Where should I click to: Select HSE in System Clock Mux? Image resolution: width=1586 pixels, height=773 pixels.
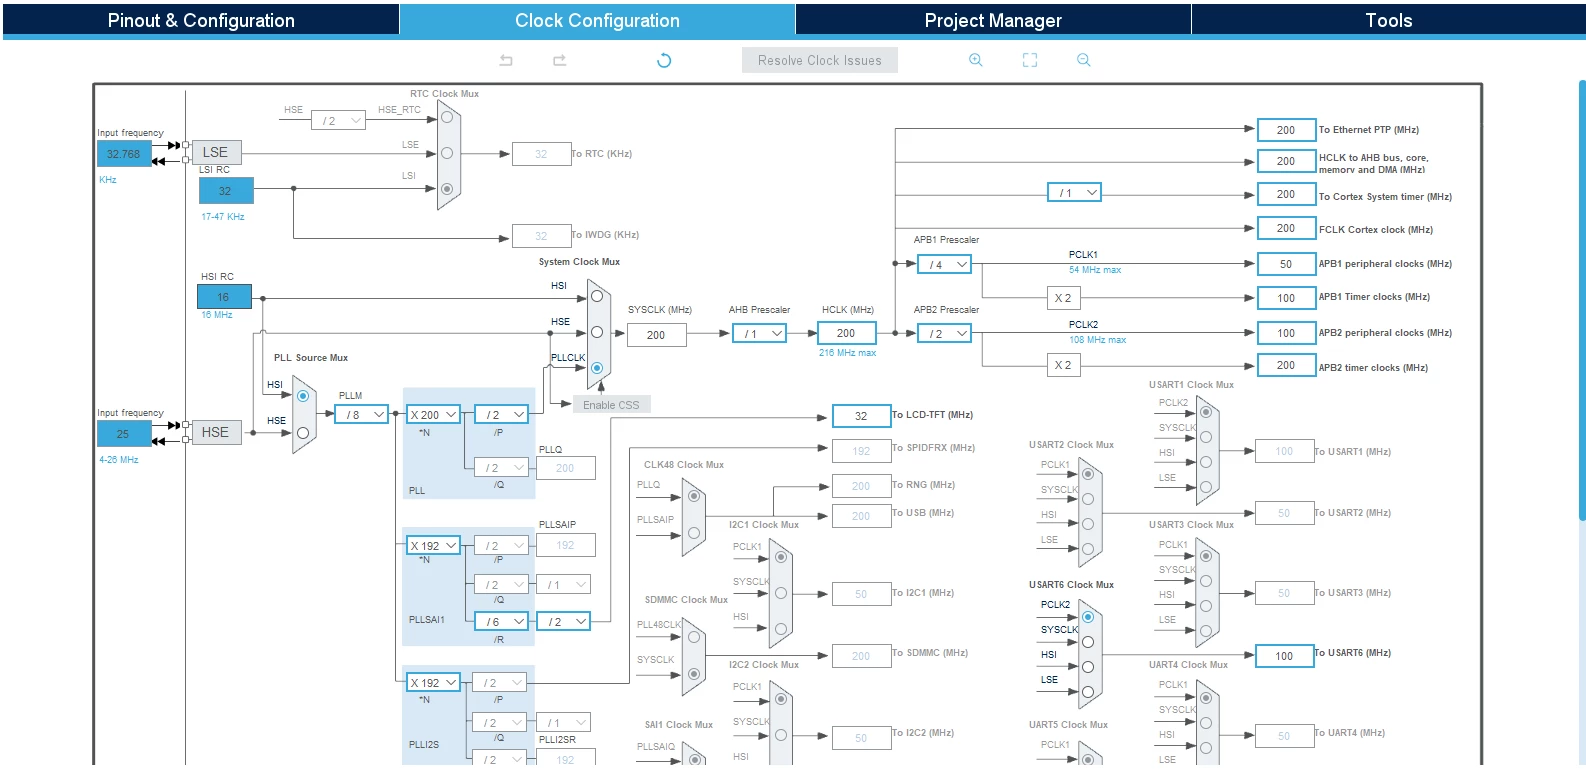[x=597, y=332]
